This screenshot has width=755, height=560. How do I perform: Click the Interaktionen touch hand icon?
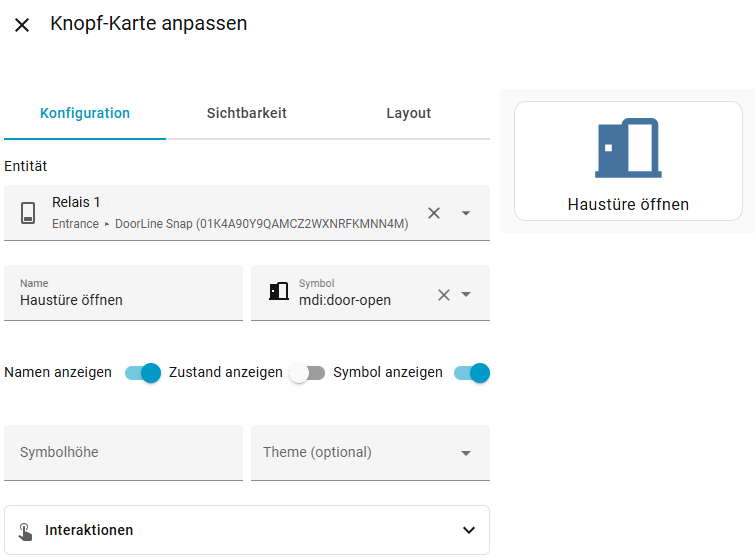[x=26, y=531]
